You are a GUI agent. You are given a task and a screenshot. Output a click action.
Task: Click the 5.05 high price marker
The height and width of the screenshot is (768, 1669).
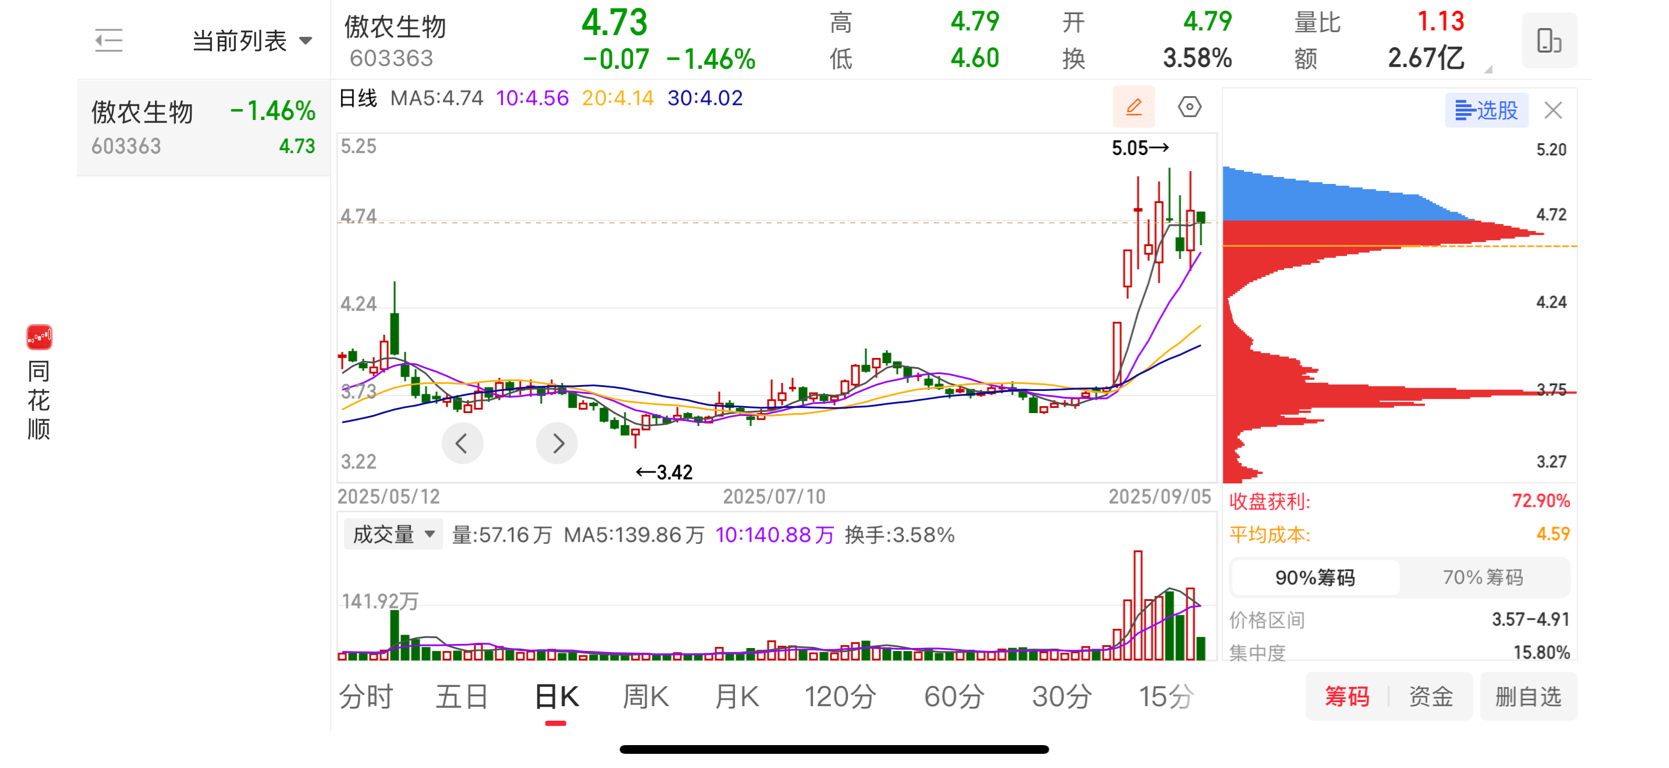tap(1140, 148)
